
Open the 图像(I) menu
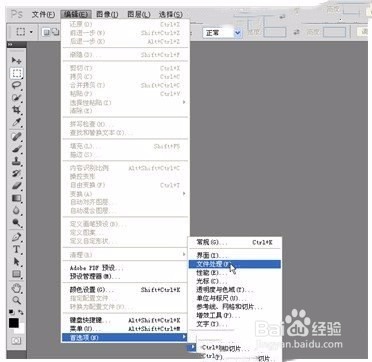point(107,14)
